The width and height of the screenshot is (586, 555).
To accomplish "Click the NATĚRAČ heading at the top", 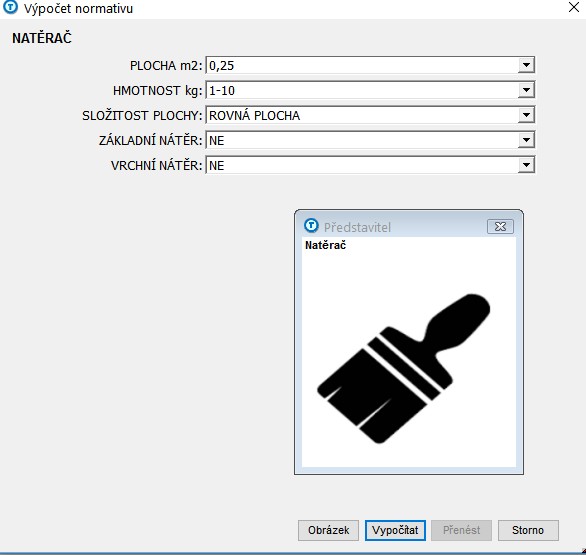I will point(41,38).
